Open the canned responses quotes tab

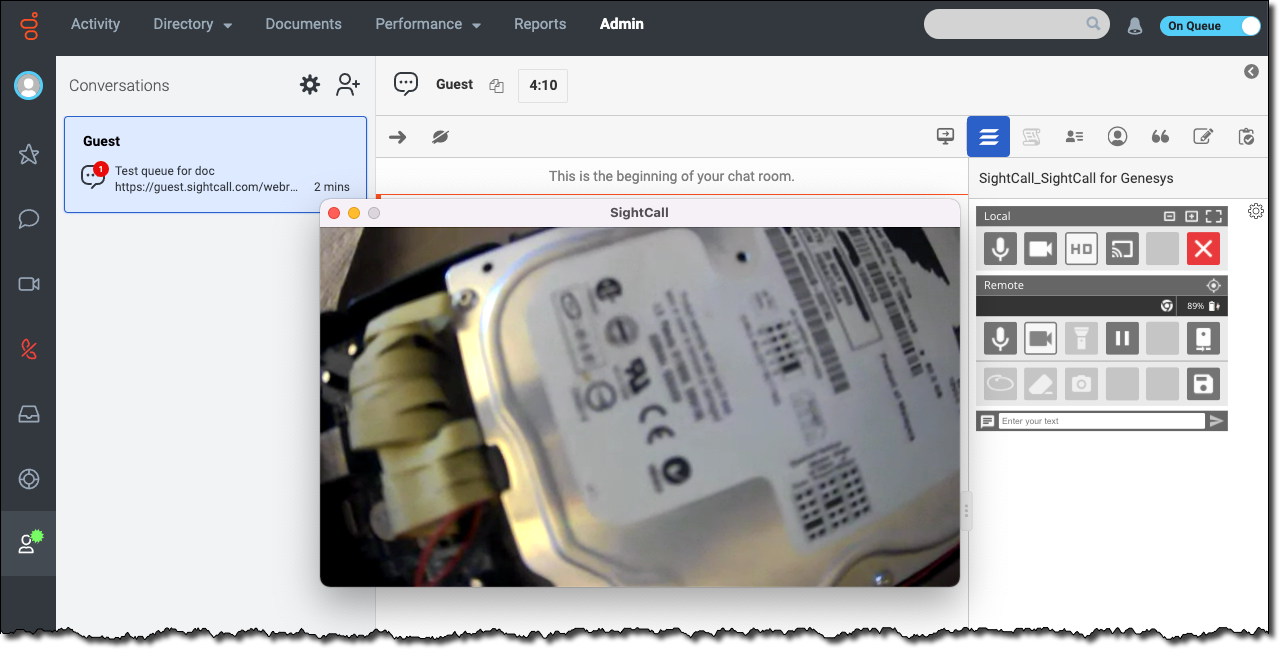click(x=1161, y=137)
